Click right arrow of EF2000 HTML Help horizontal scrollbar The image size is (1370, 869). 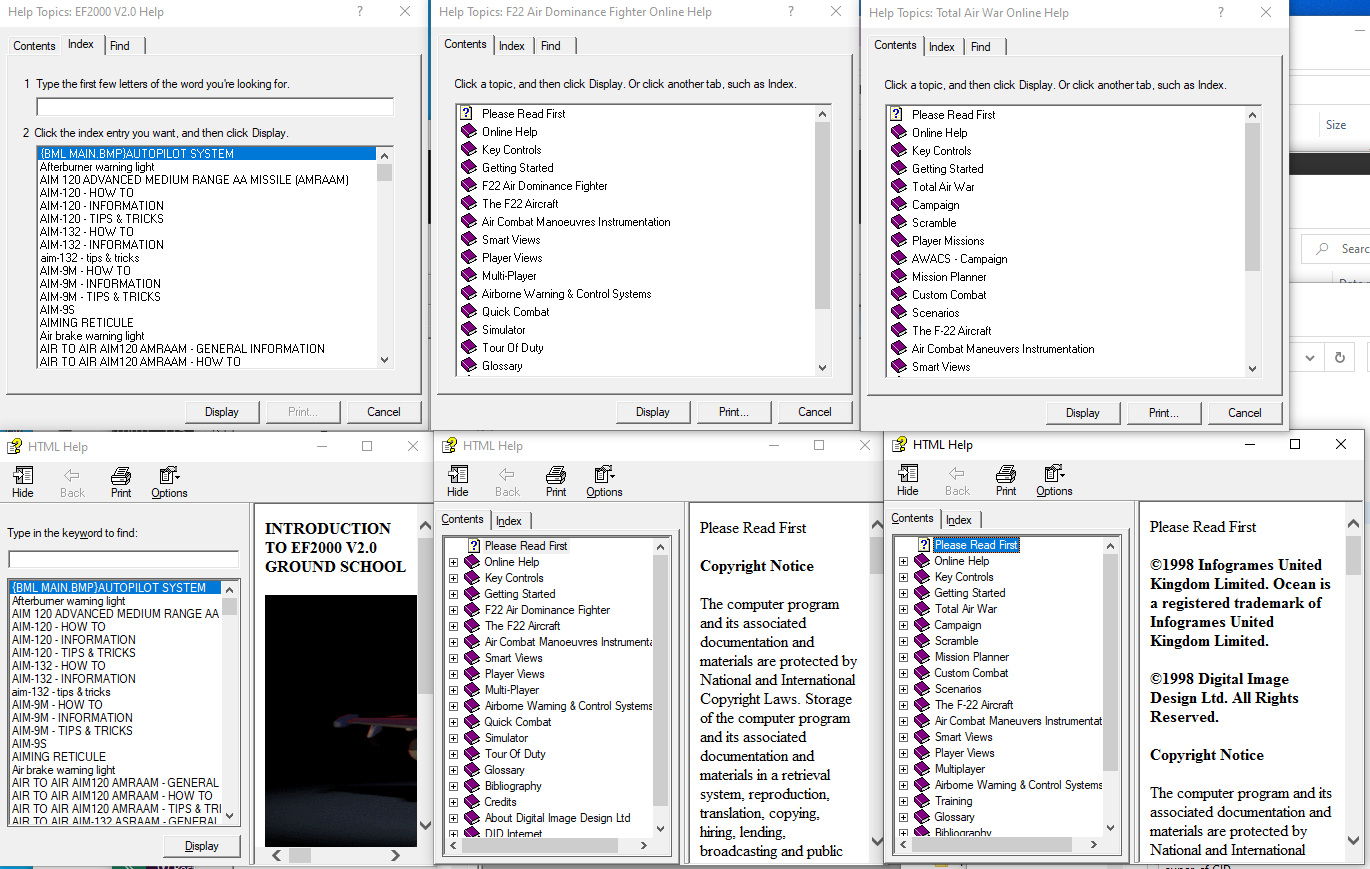(396, 856)
